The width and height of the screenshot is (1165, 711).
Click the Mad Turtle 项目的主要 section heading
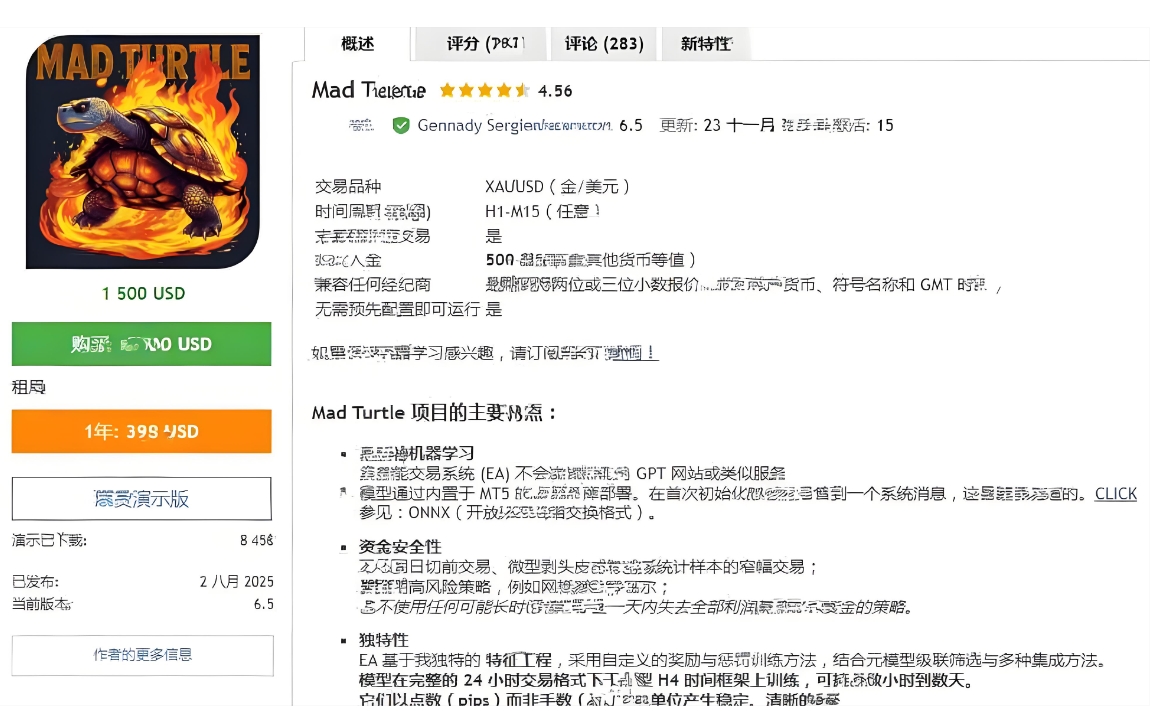click(x=434, y=413)
